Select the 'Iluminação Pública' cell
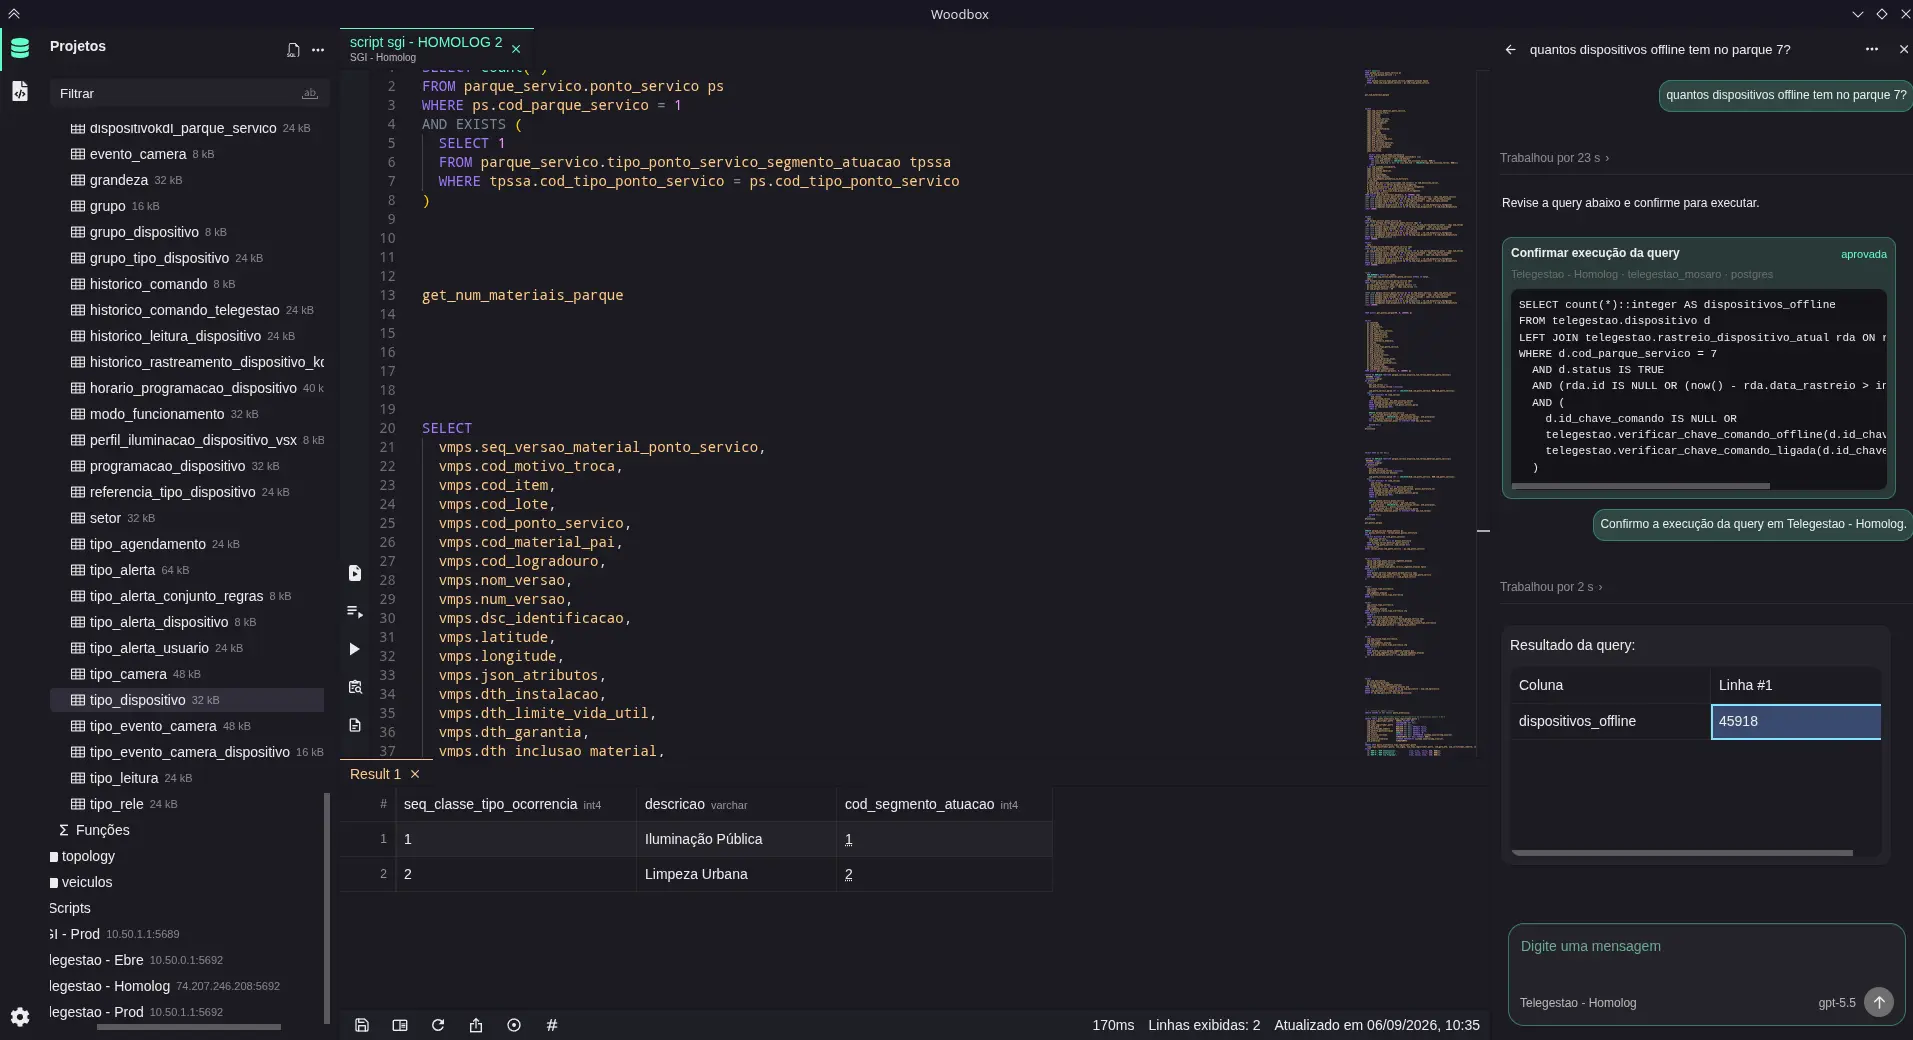 point(736,839)
